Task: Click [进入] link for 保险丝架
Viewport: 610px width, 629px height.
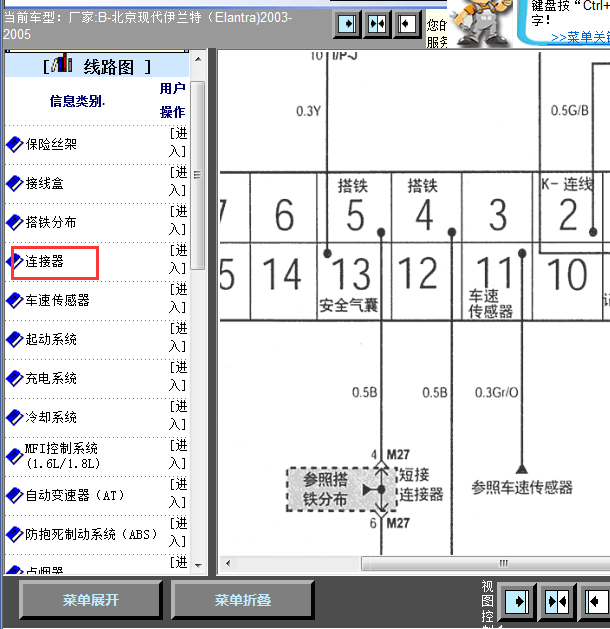Action: (x=178, y=142)
